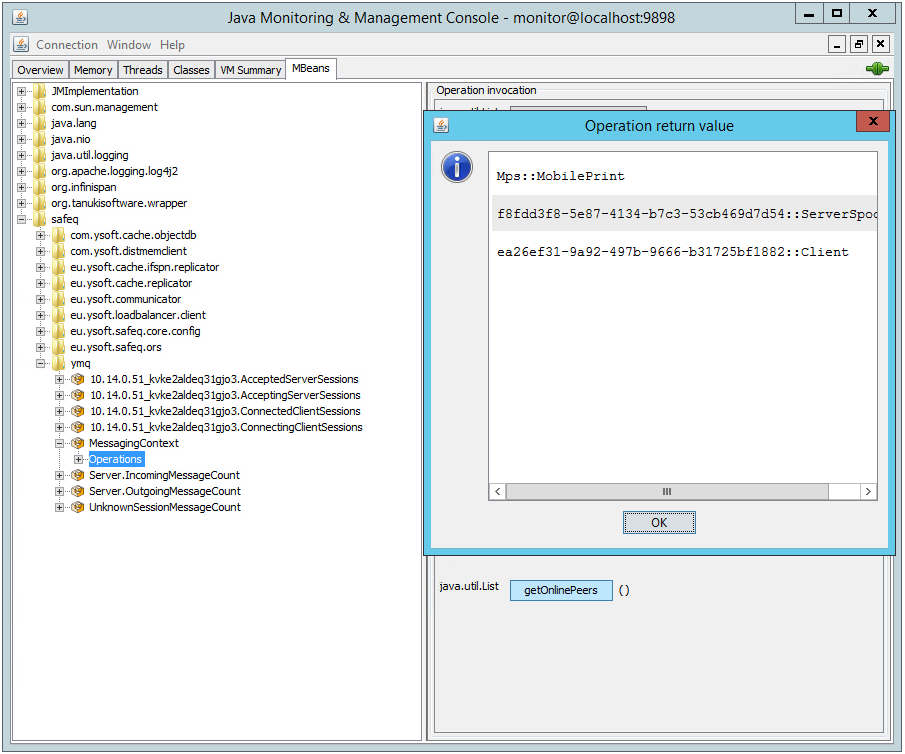Select the ServerSpooler peer row in the result list
The image size is (905, 754).
coord(685,214)
